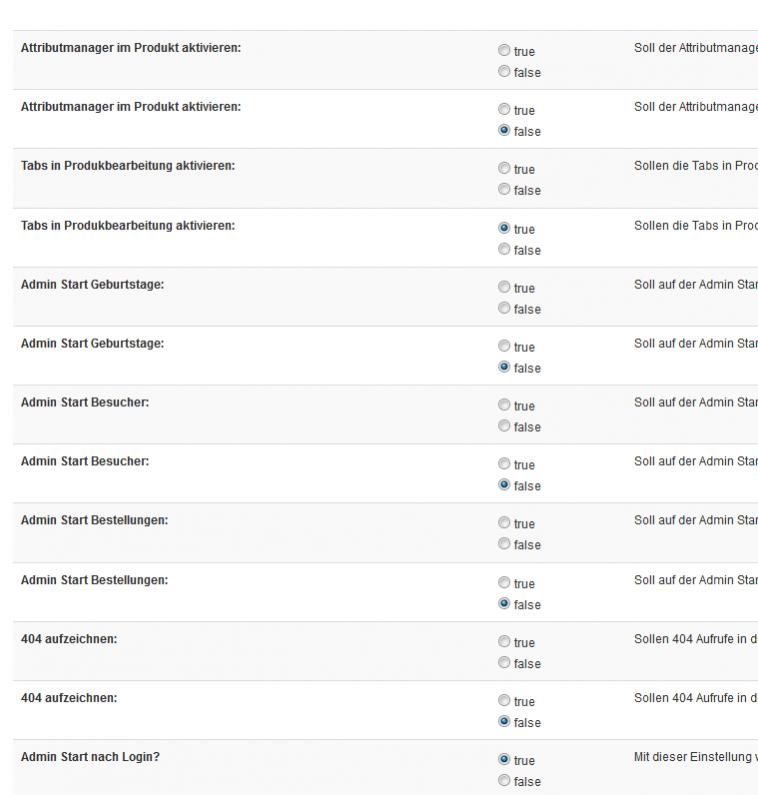Image resolution: width=758 pixels, height=795 pixels.
Task: Pick false in the unselected Tabs in Produkbearbeitung row
Action: [504, 190]
